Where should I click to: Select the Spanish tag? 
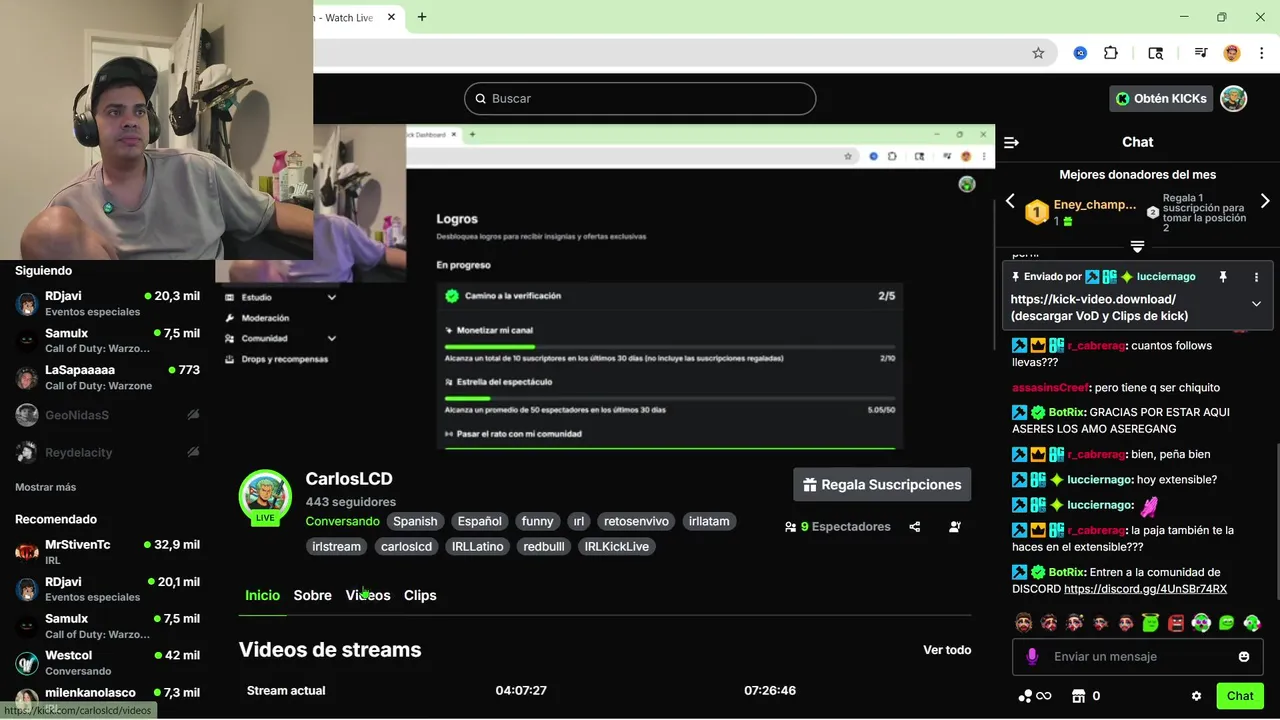415,521
